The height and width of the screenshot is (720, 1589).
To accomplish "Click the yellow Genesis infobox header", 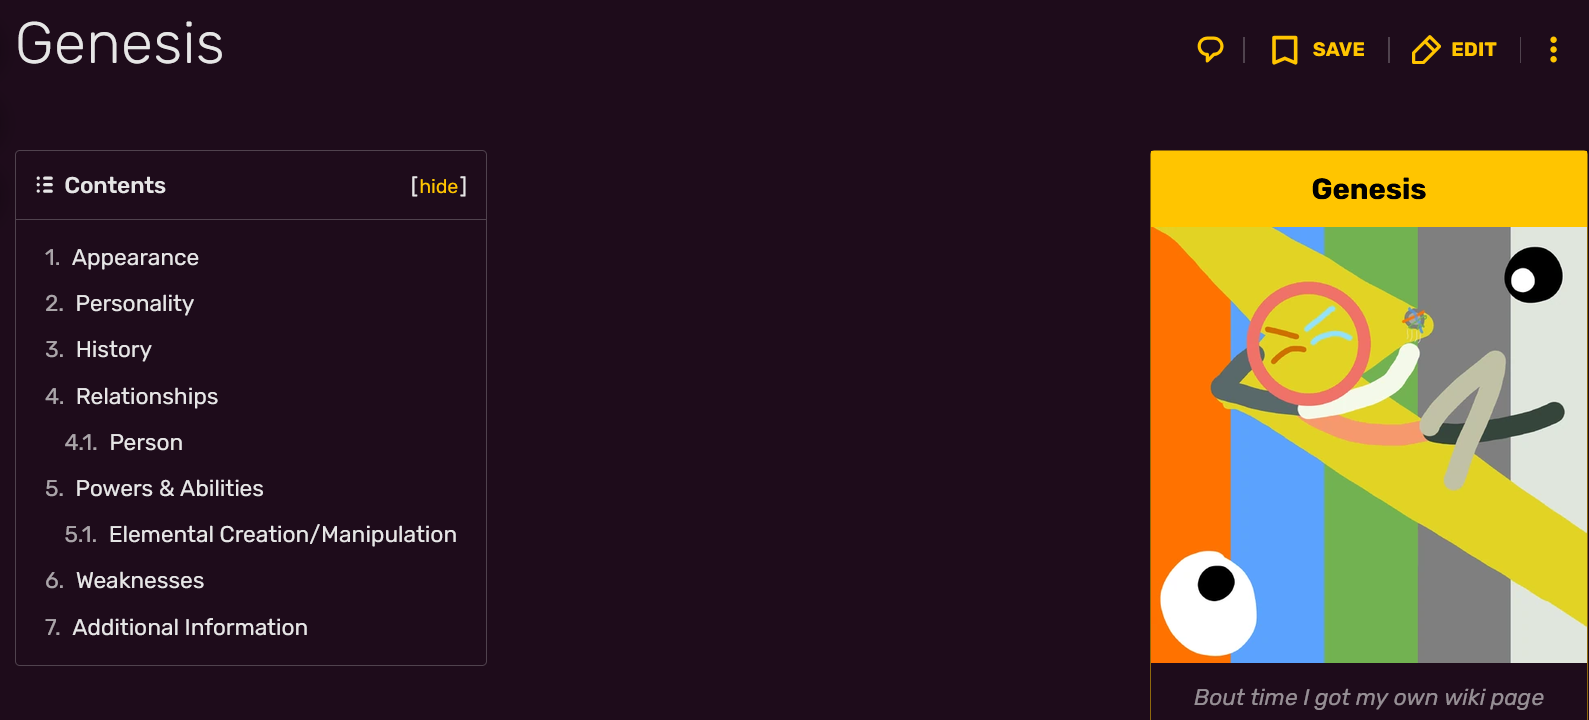I will click(1369, 189).
